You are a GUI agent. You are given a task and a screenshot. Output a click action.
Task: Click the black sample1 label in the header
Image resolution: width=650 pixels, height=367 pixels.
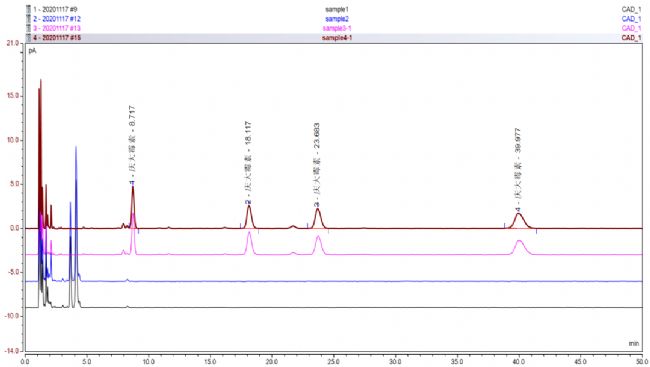[337, 9]
